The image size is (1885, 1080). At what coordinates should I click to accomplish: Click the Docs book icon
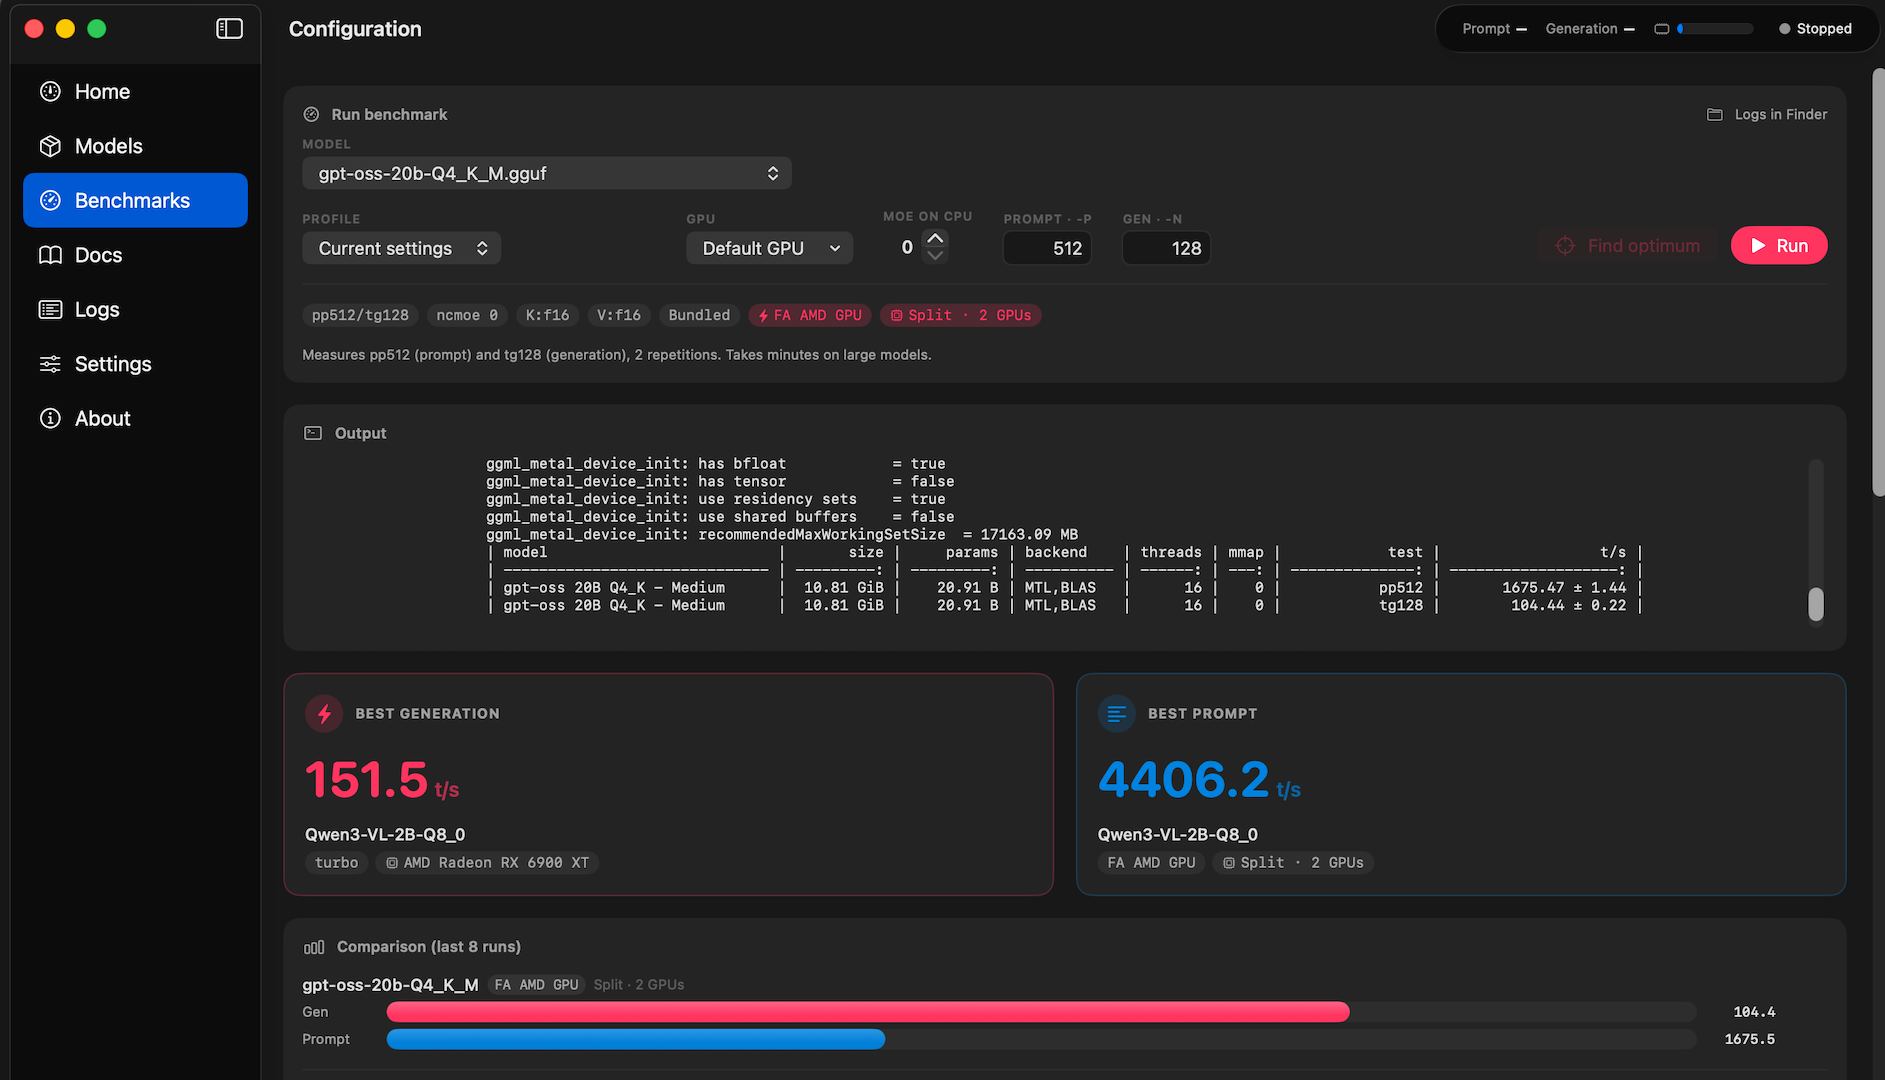coord(50,255)
